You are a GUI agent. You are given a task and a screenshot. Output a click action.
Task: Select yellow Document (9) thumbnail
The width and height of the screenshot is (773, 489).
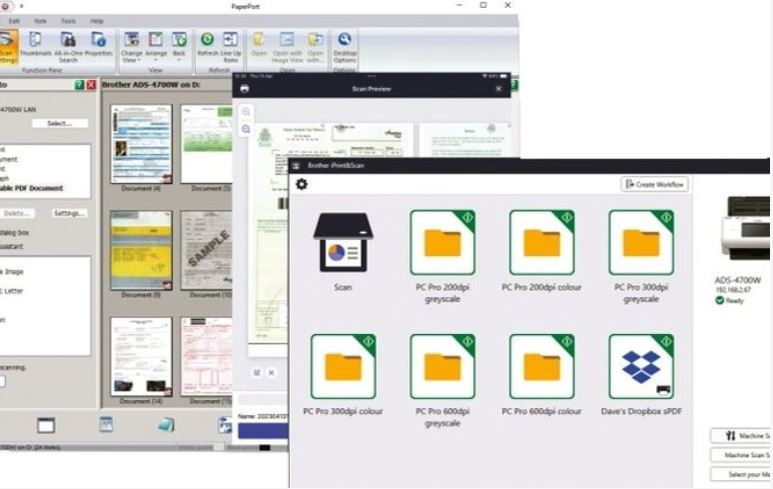[141, 250]
